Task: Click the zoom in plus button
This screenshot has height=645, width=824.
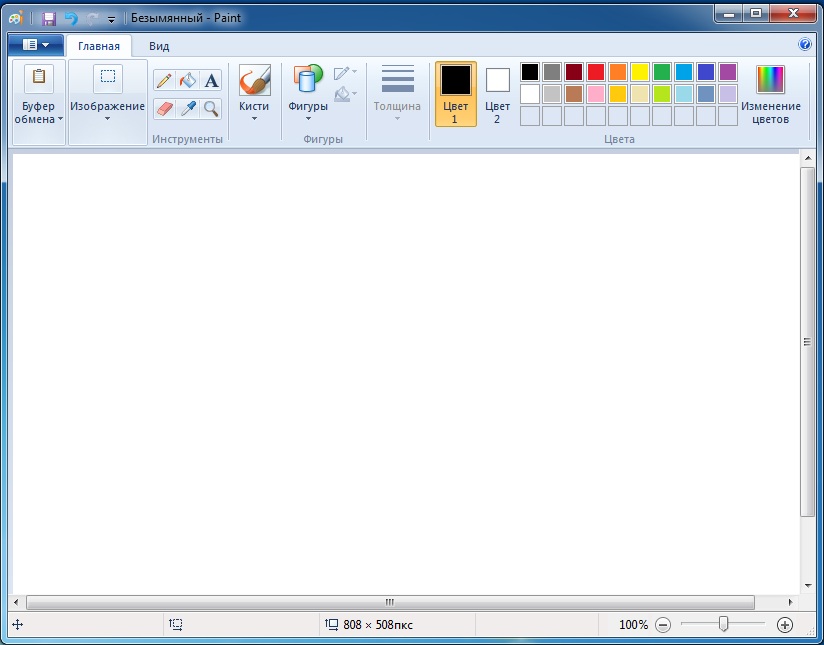Action: point(785,625)
